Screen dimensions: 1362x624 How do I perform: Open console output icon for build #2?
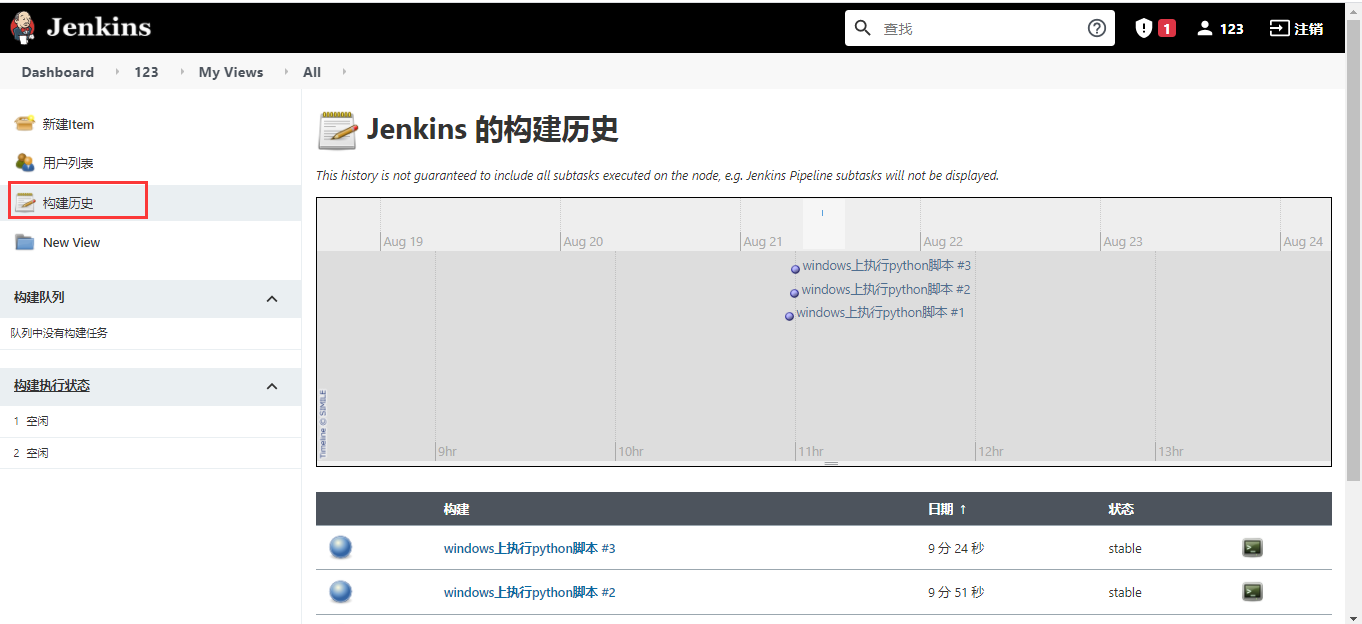tap(1252, 591)
